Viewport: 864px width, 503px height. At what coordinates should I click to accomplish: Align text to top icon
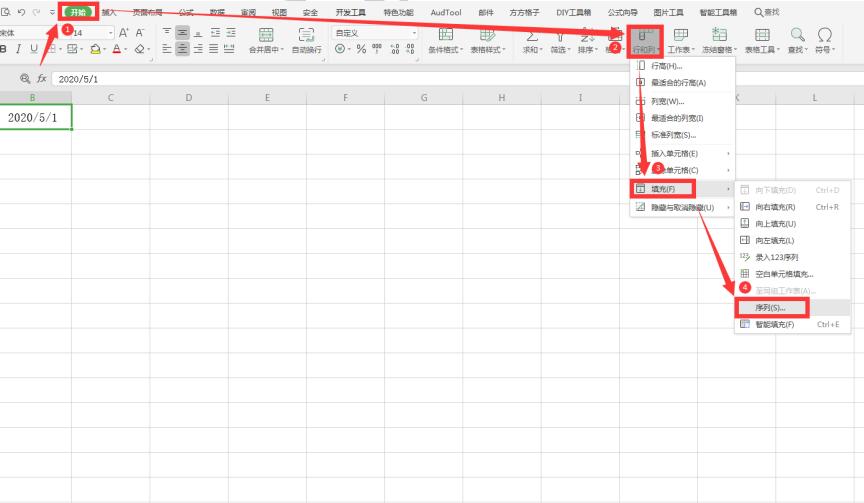pos(167,33)
